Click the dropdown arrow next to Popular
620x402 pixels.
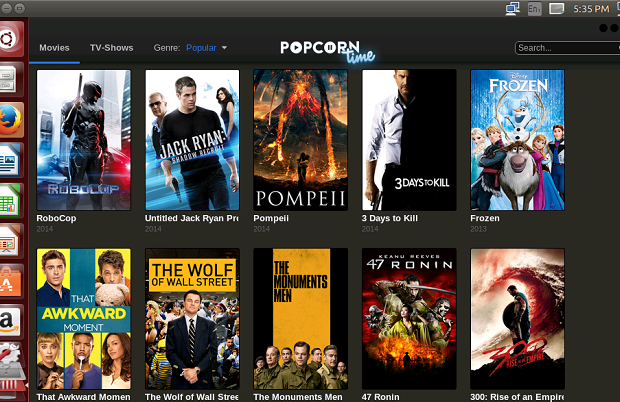coord(224,48)
